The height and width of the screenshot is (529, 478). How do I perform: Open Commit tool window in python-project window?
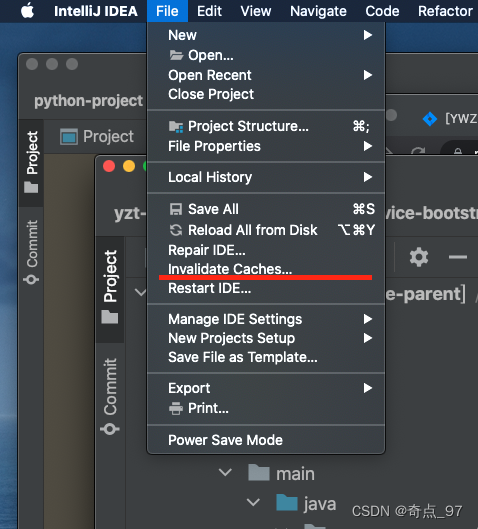tap(32, 252)
